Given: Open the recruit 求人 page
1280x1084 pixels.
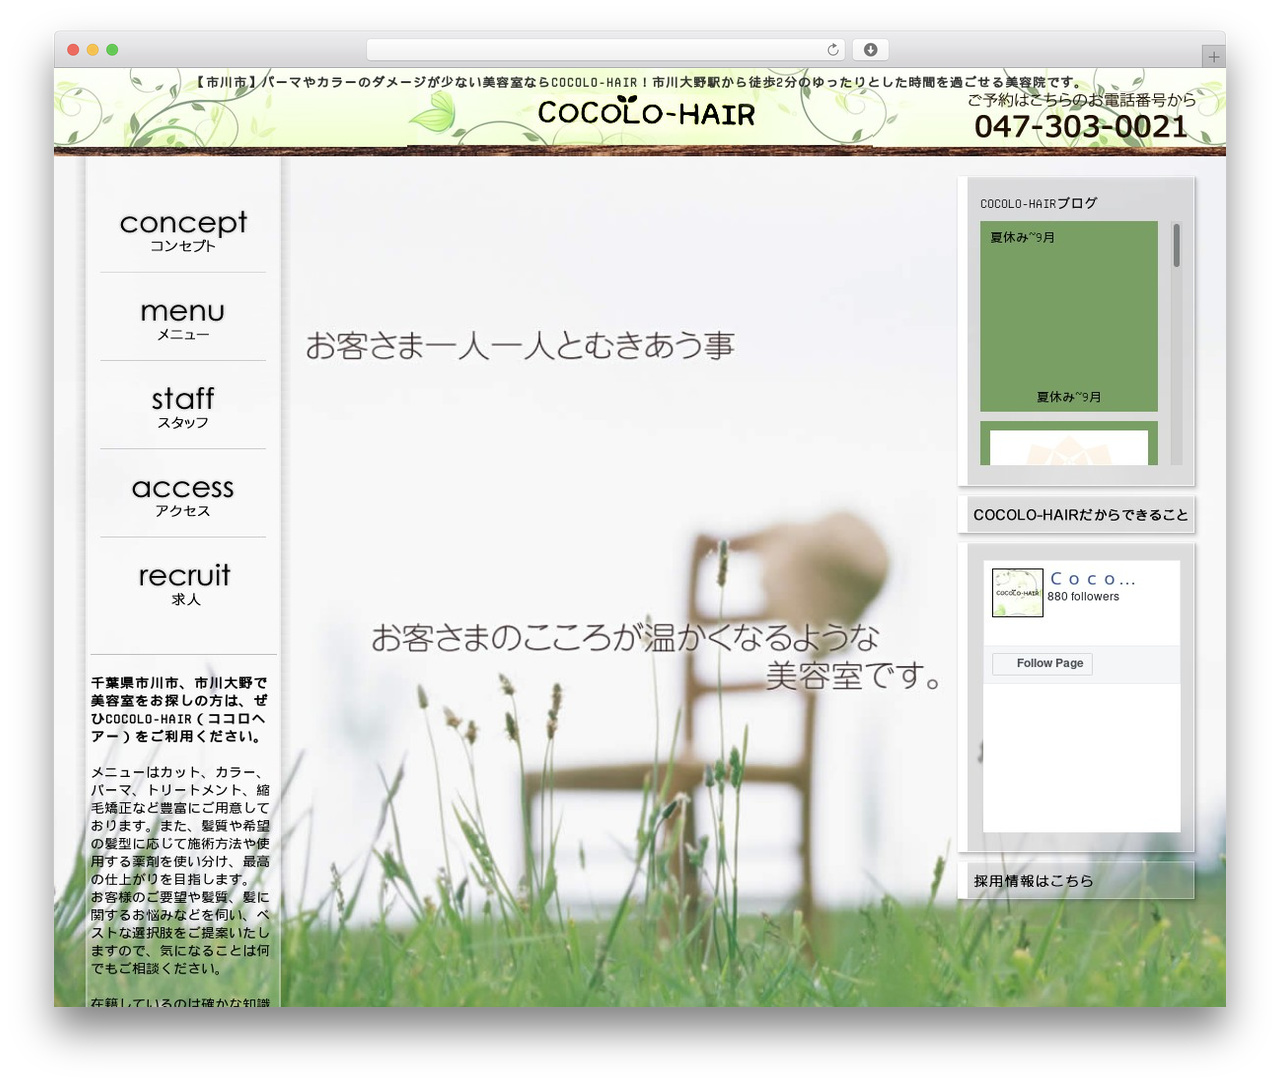Looking at the screenshot, I should (x=183, y=583).
